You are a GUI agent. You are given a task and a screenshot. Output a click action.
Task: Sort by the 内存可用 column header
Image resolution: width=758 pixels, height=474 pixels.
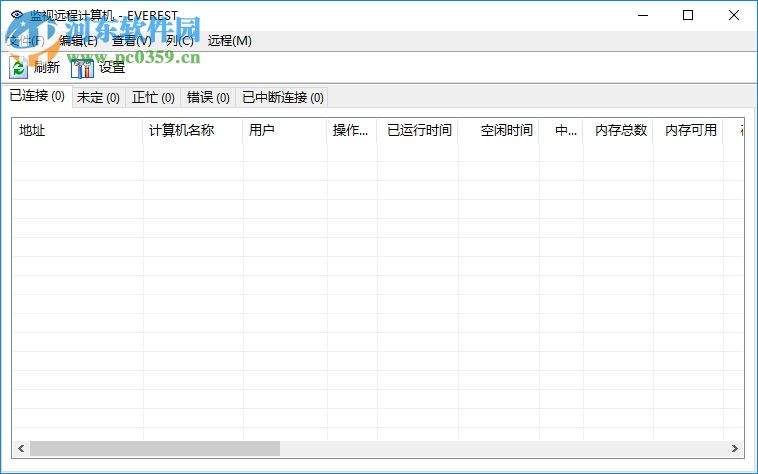pyautogui.click(x=688, y=130)
